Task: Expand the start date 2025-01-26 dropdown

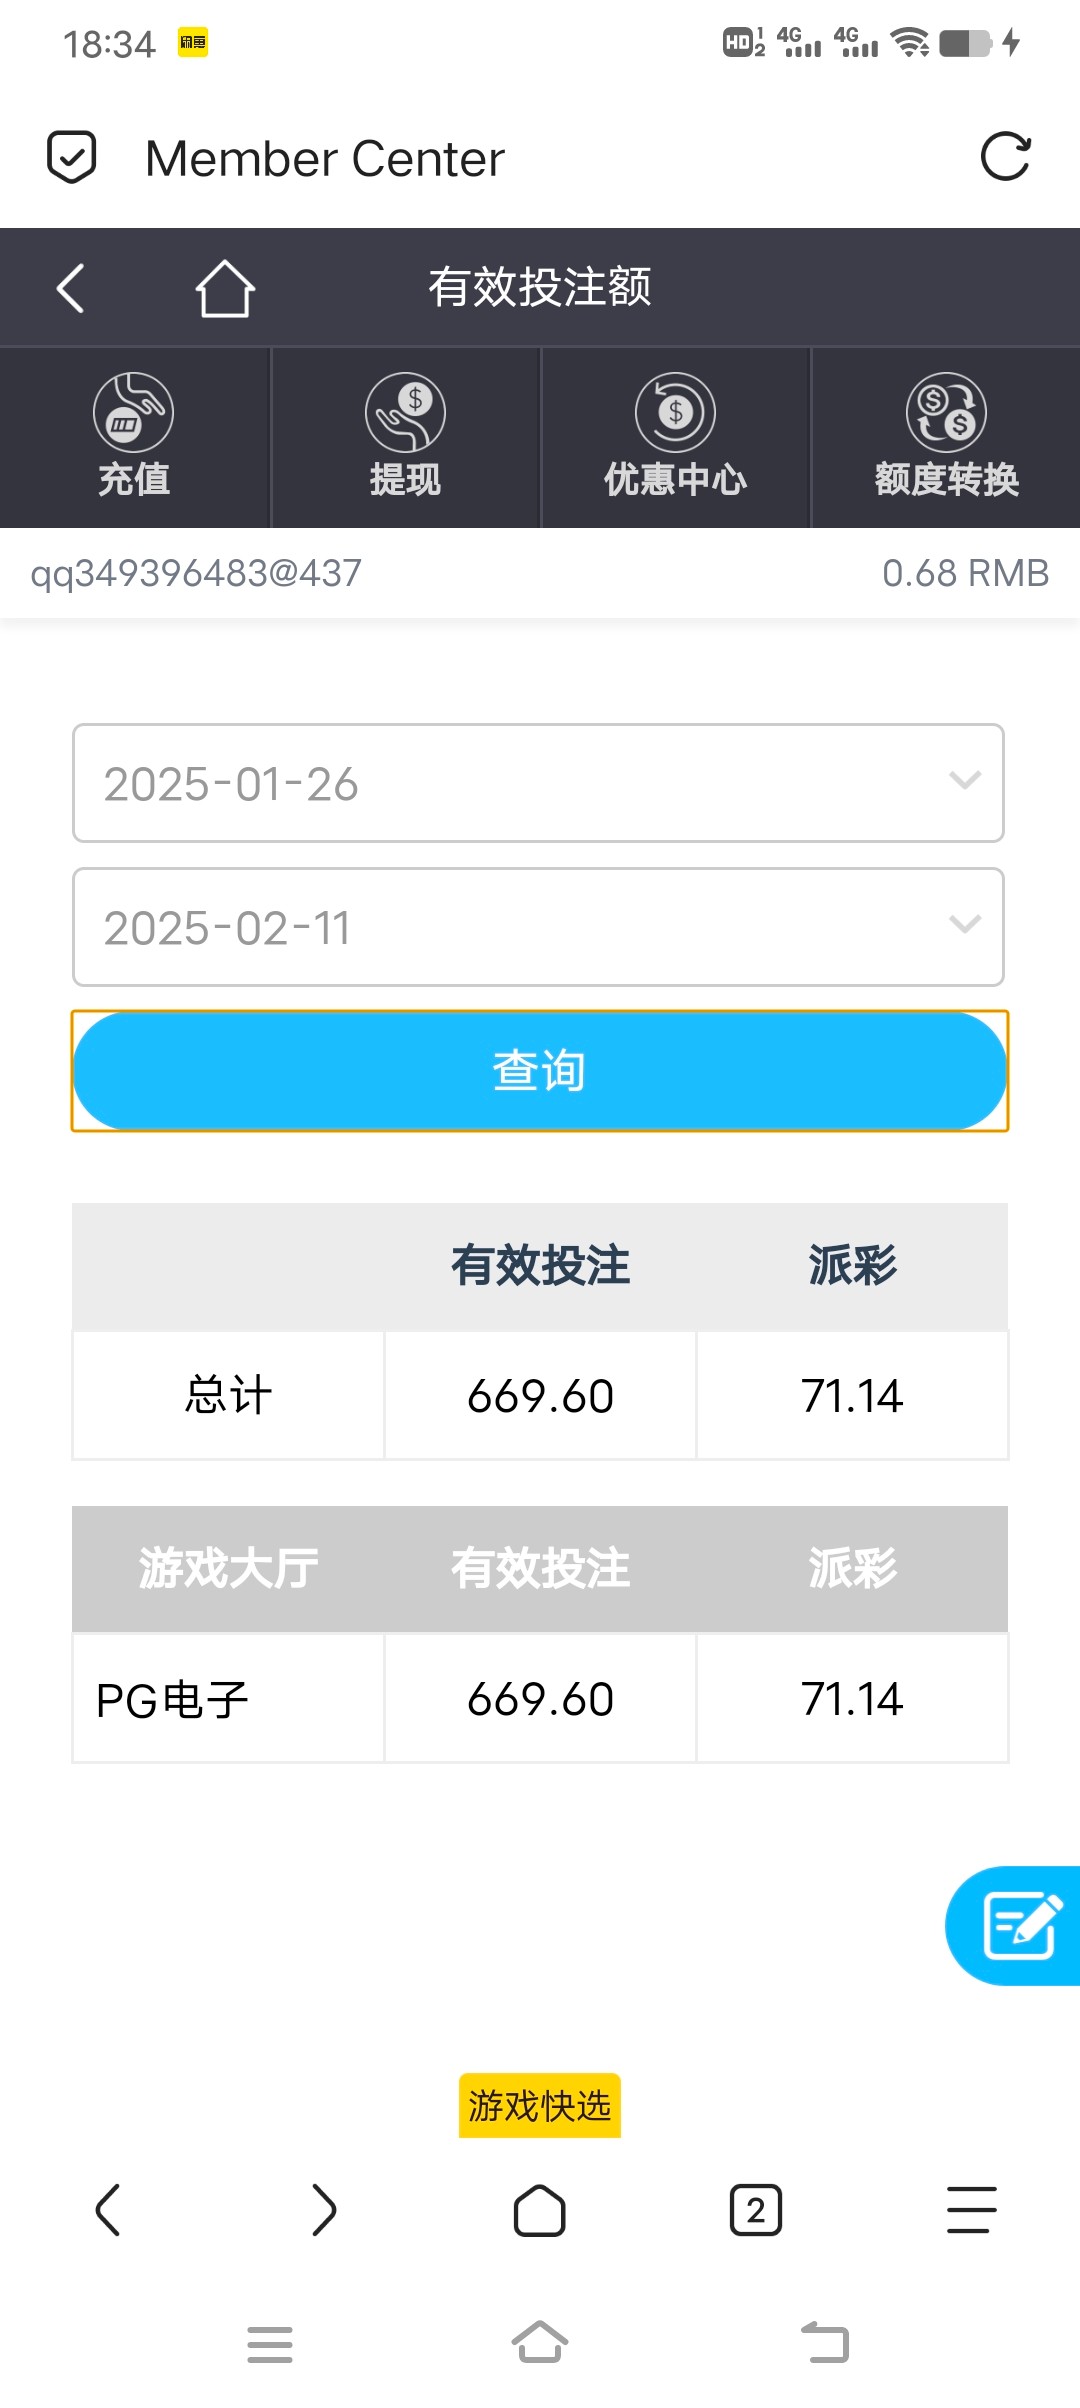Action: [x=538, y=783]
